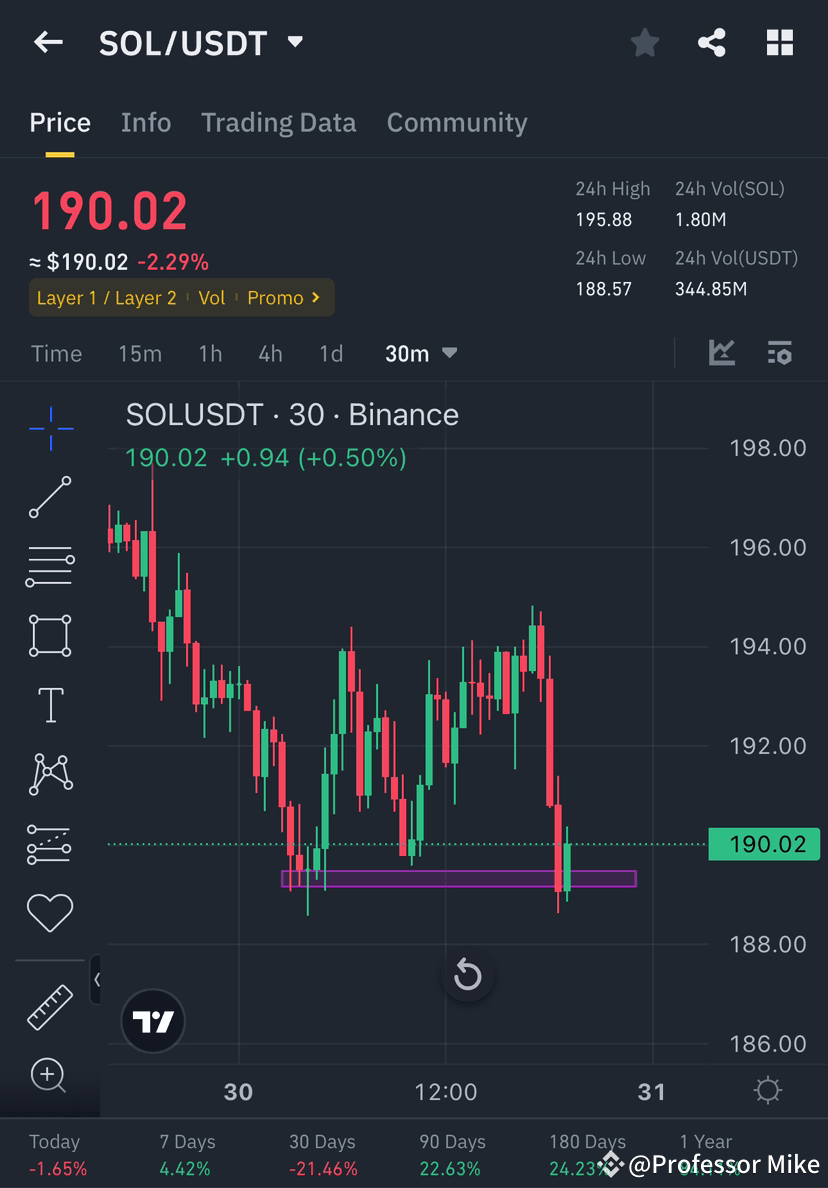Select the trend line drawing tool

[50, 497]
